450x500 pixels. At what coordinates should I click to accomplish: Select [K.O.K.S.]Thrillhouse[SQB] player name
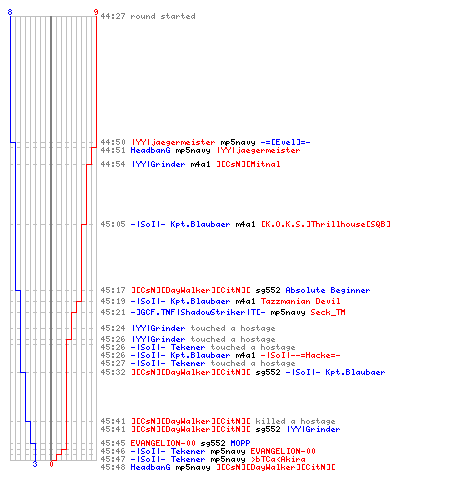pyautogui.click(x=326, y=224)
